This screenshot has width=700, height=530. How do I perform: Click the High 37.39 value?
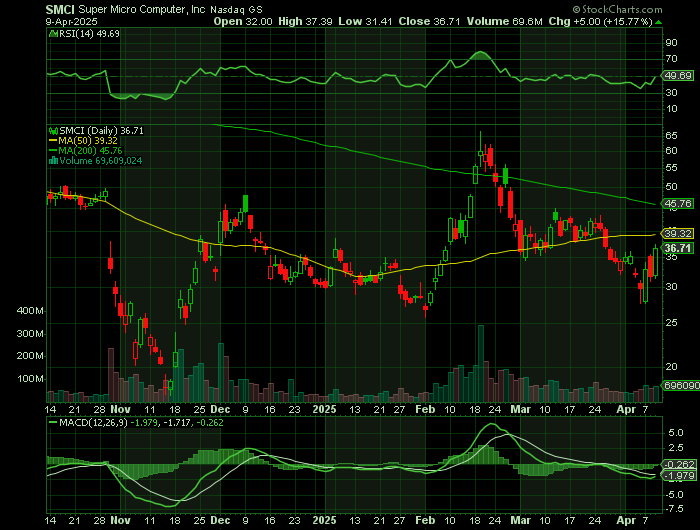pos(305,21)
